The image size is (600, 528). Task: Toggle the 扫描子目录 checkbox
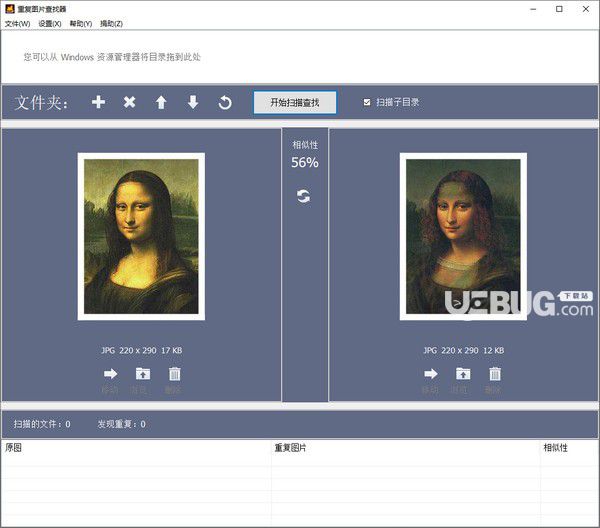367,102
